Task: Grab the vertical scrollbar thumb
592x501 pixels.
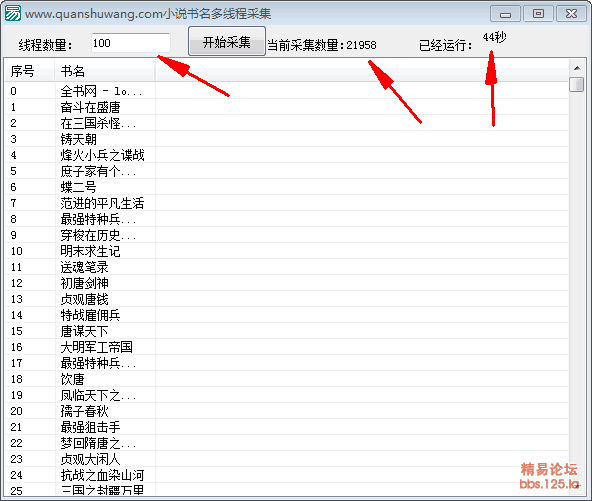Action: click(577, 84)
